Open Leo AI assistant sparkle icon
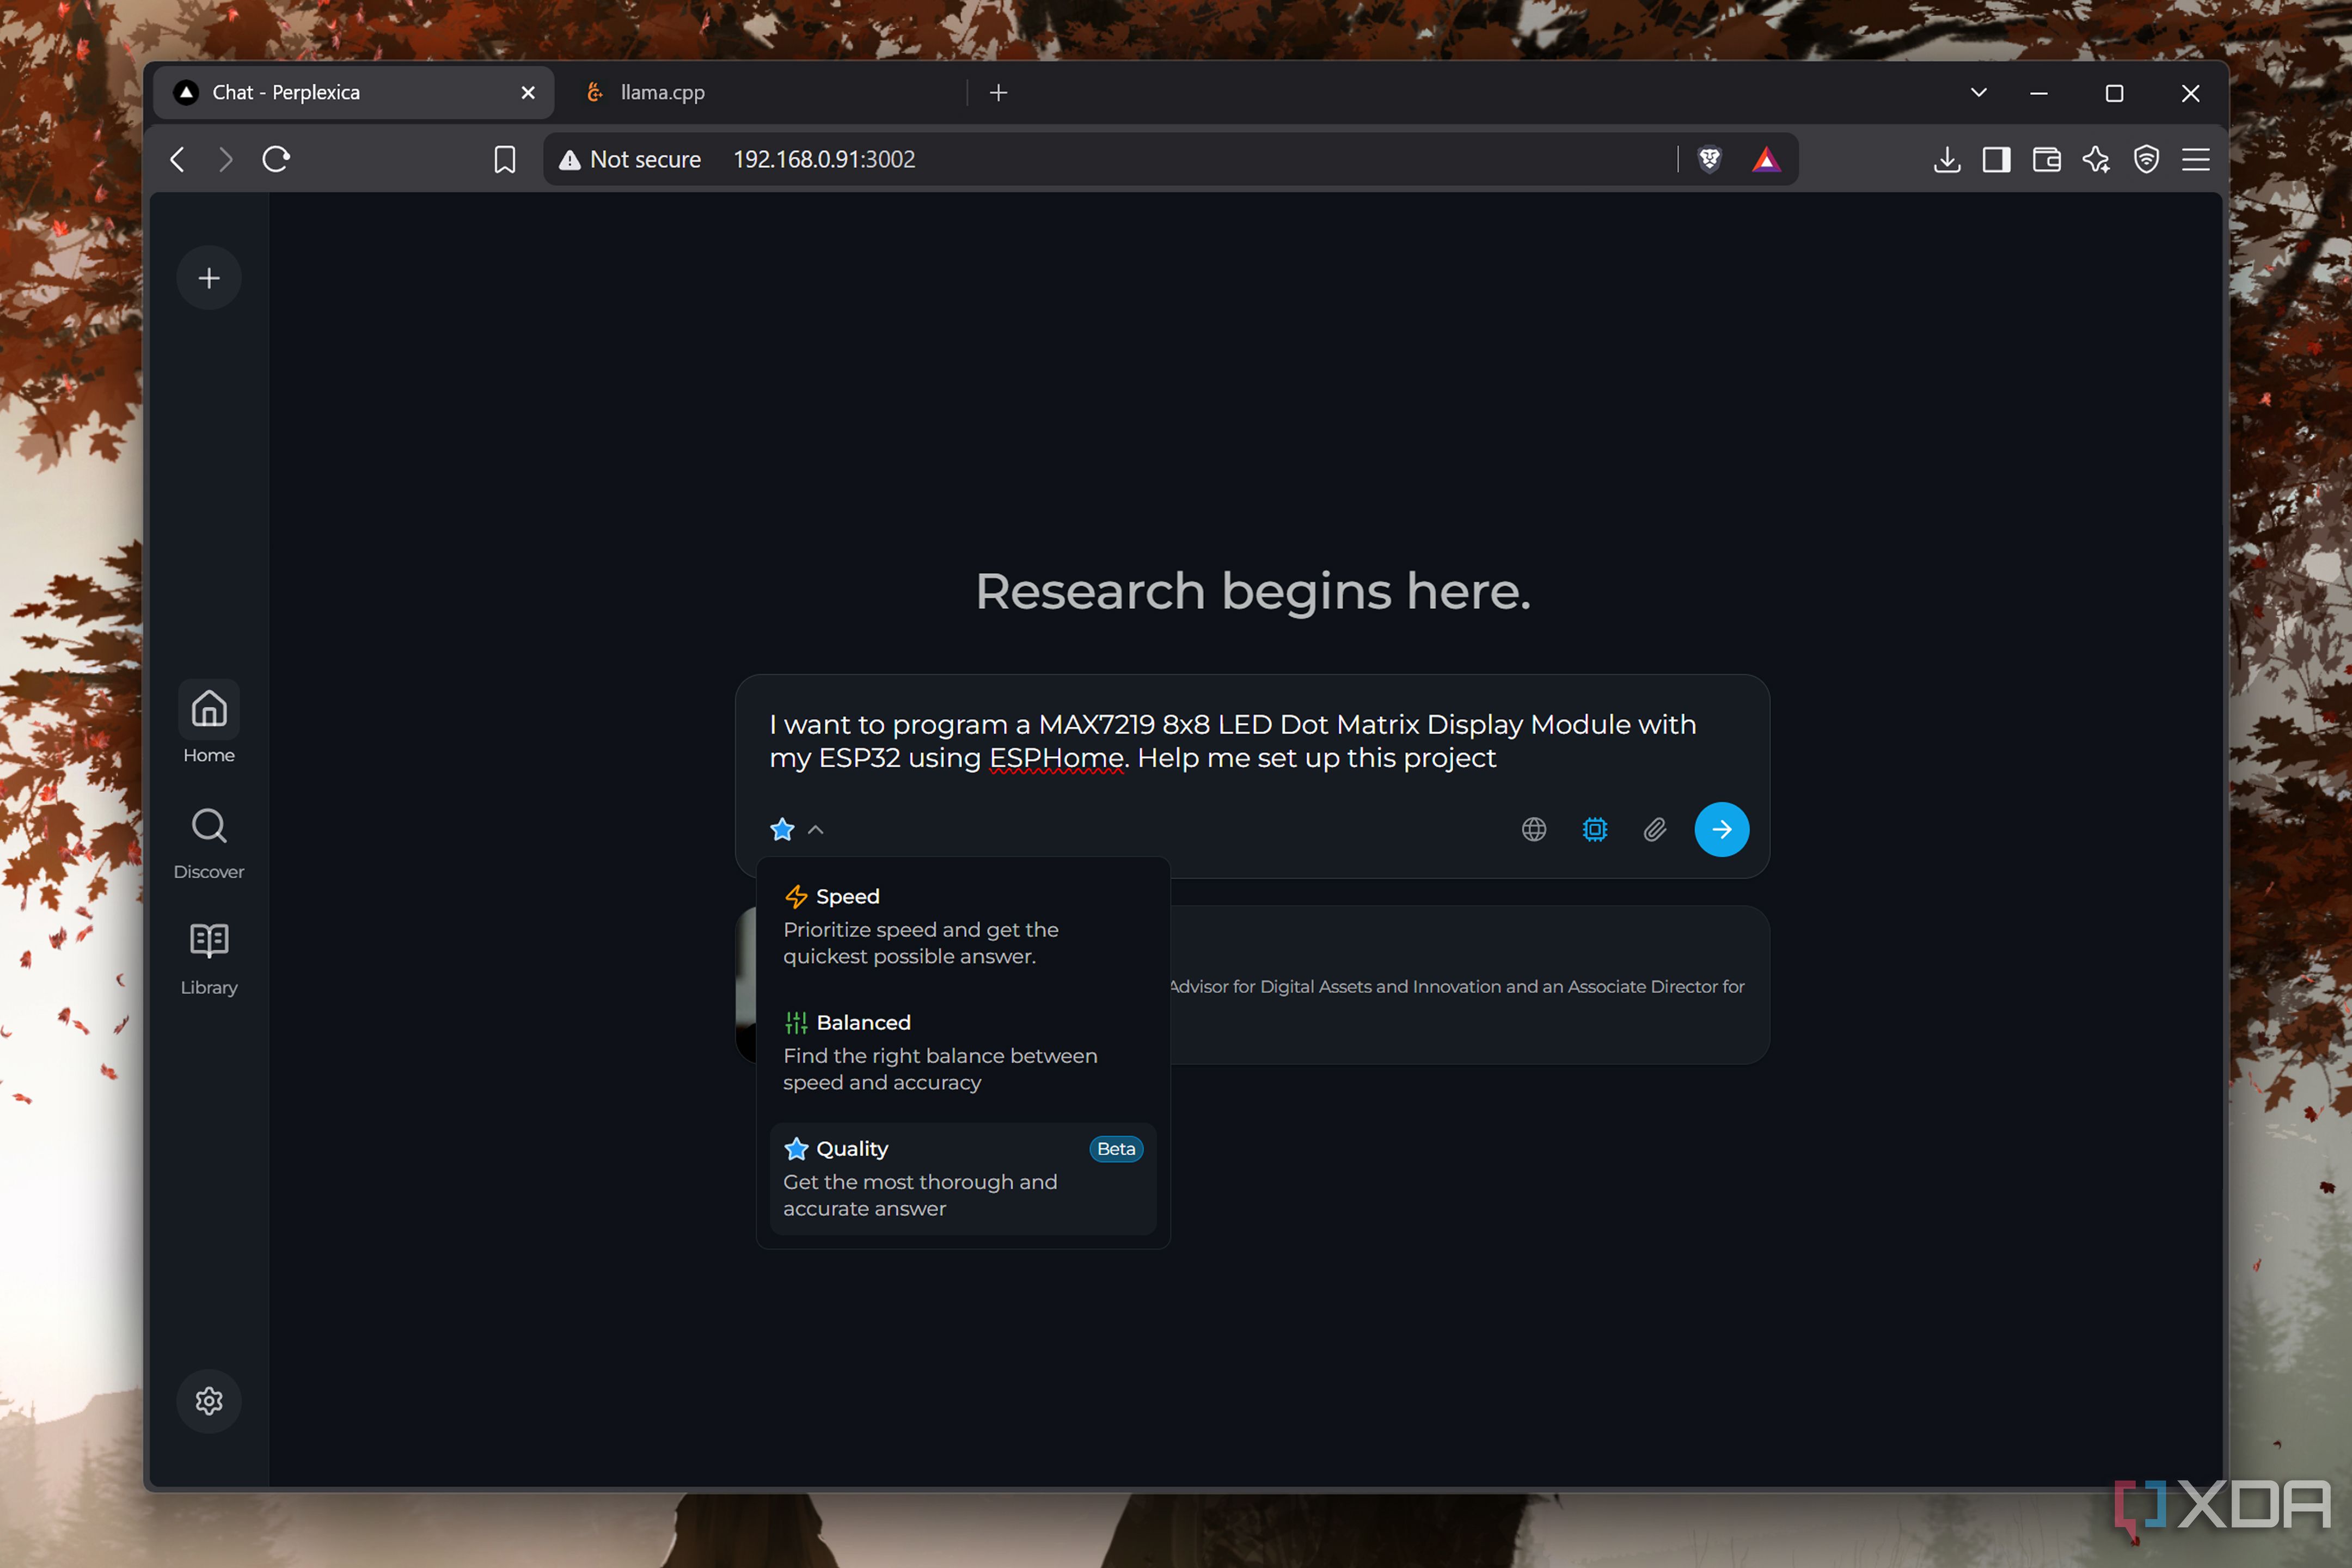 pyautogui.click(x=2096, y=159)
